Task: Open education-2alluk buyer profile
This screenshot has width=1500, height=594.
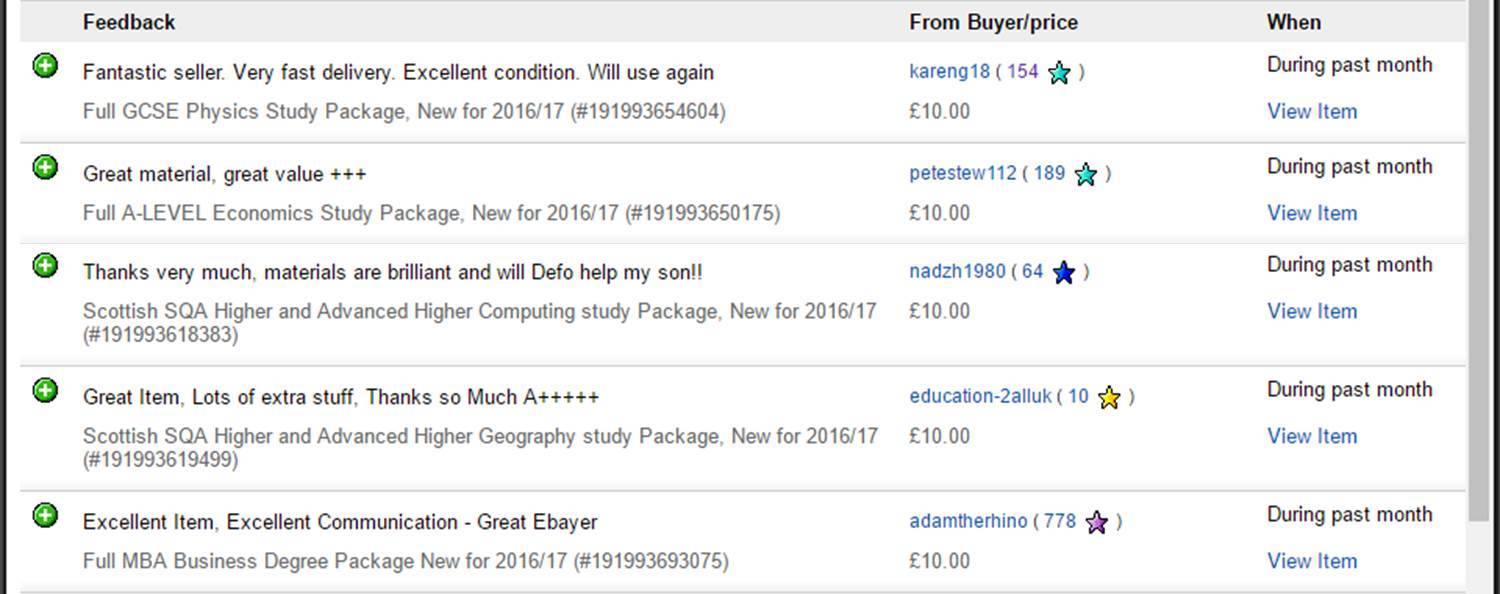Action: pyautogui.click(x=980, y=396)
